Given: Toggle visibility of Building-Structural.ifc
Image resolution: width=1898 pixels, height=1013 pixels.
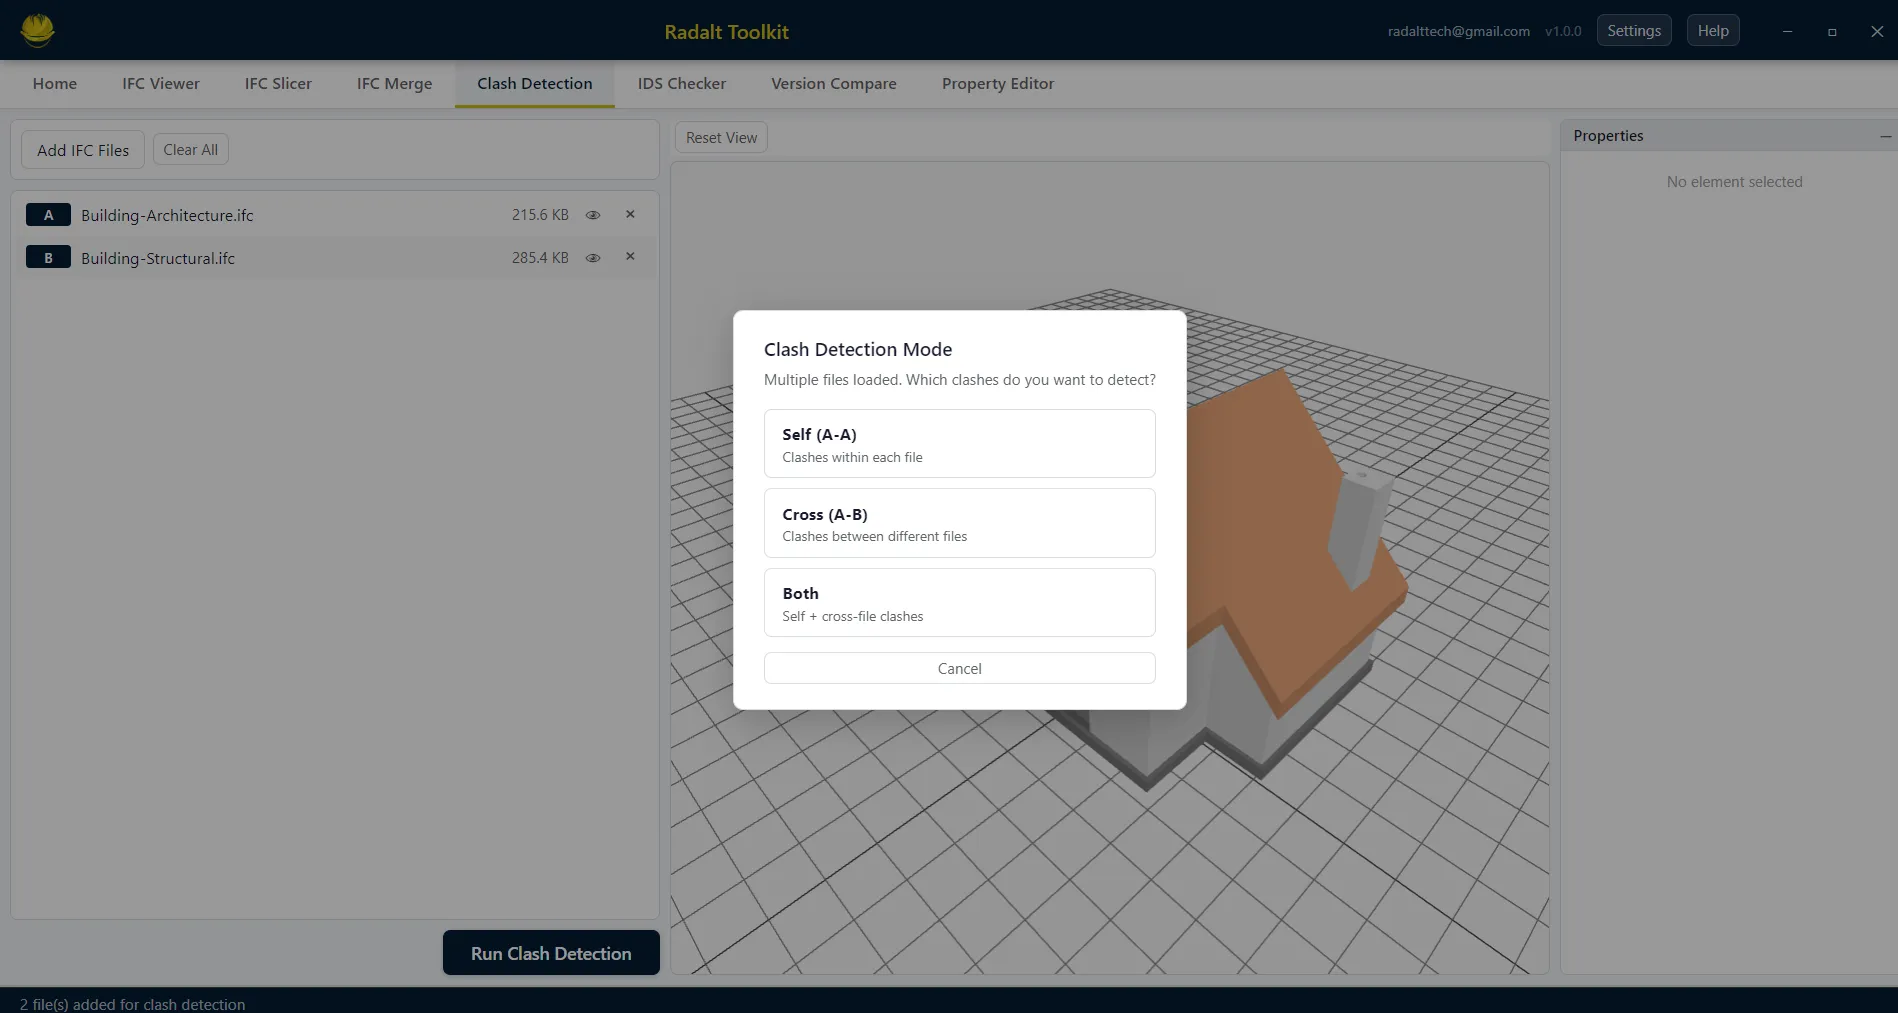Looking at the screenshot, I should coord(593,258).
